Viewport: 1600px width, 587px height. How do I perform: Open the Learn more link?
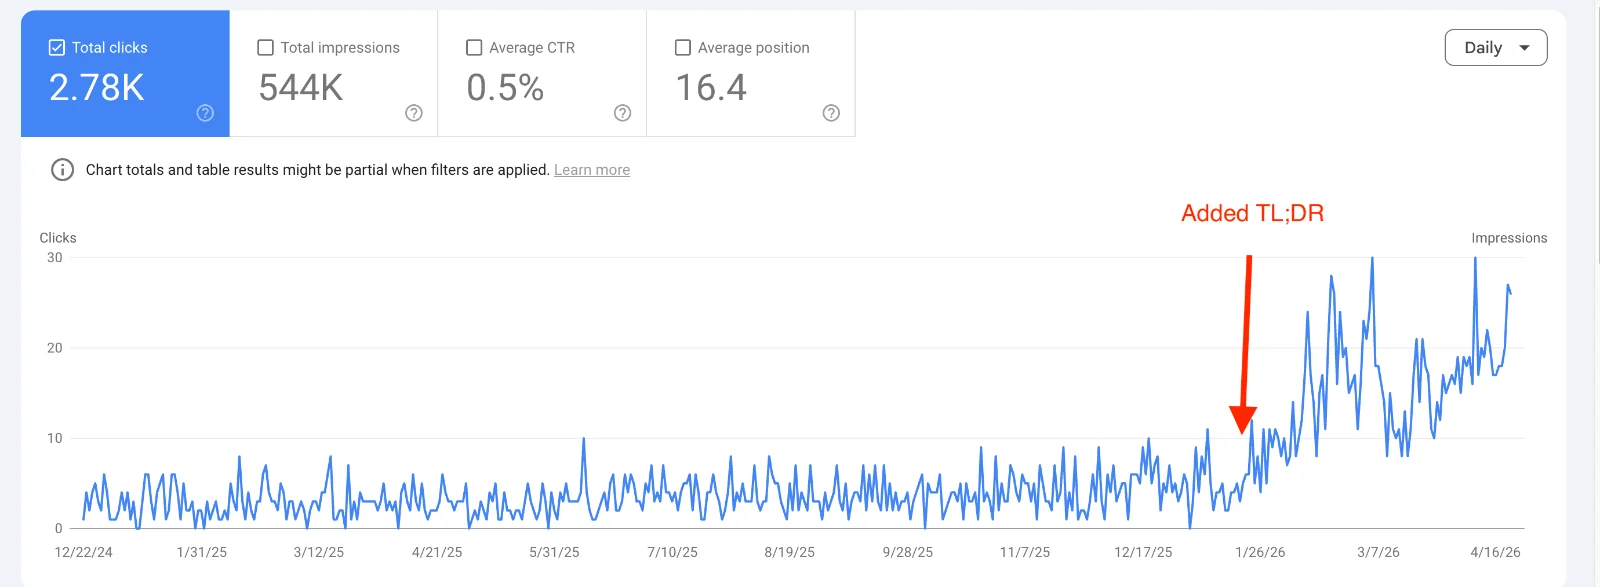pyautogui.click(x=591, y=170)
